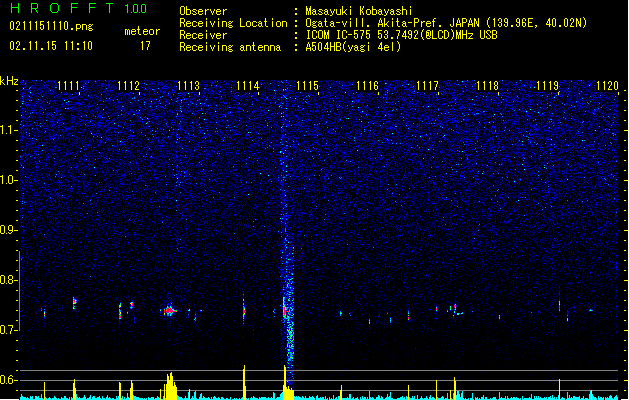Click the 0.8 kHz frequency tick label
The image size is (629, 400).
[9, 280]
